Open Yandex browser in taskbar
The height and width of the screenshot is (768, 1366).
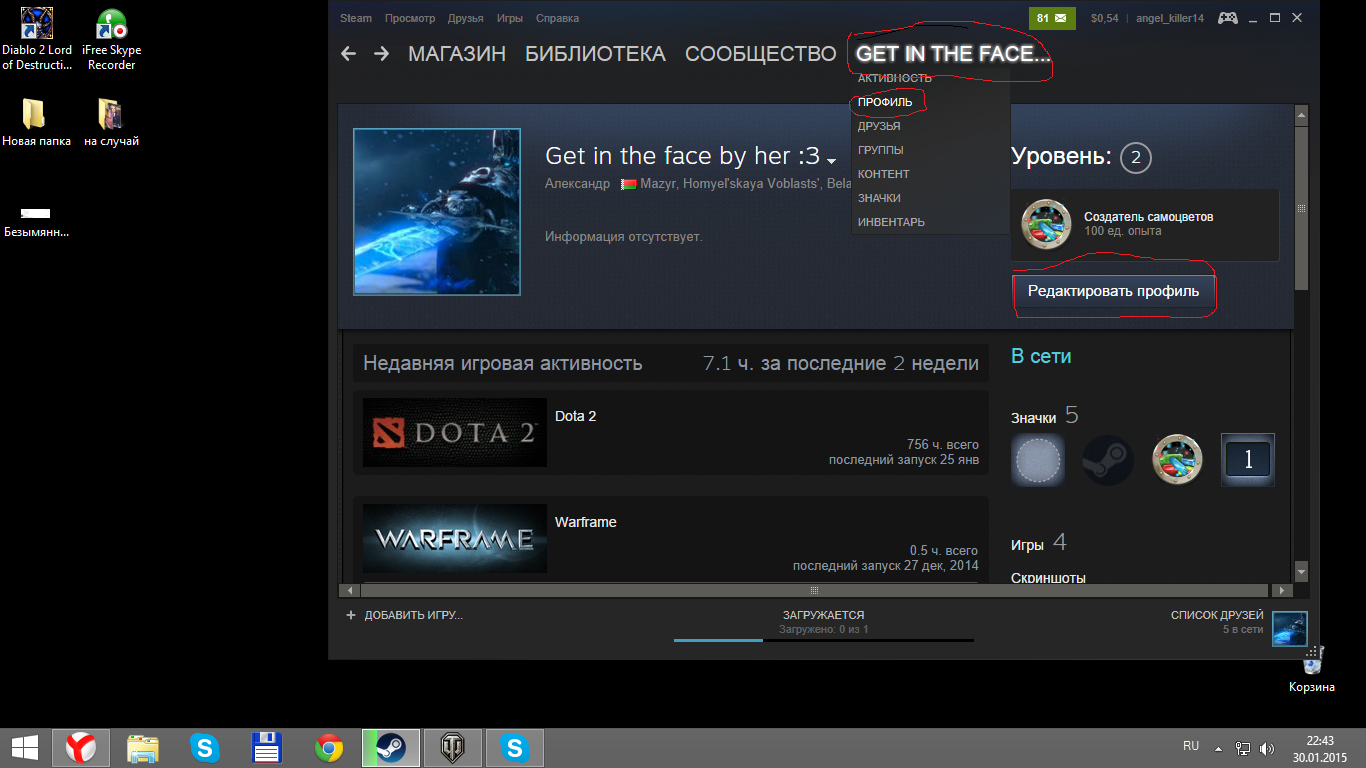click(x=81, y=747)
